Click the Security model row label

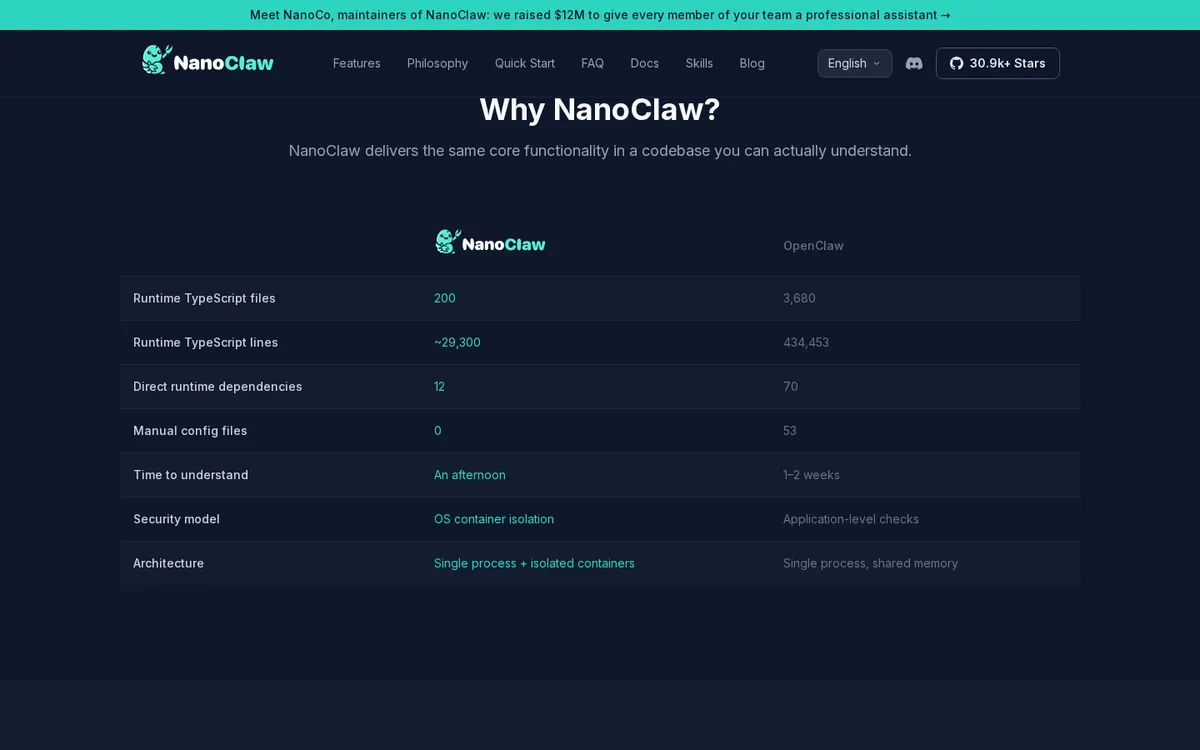pos(176,519)
